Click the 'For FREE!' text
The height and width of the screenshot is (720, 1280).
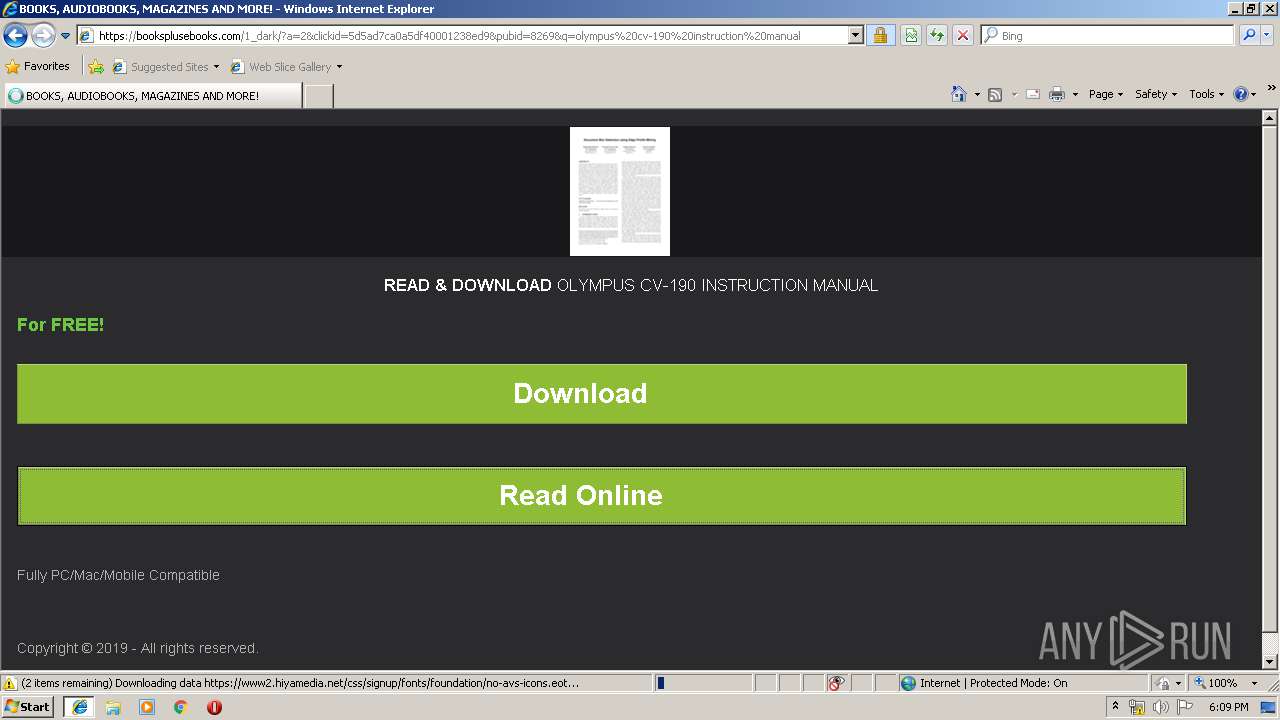point(60,325)
